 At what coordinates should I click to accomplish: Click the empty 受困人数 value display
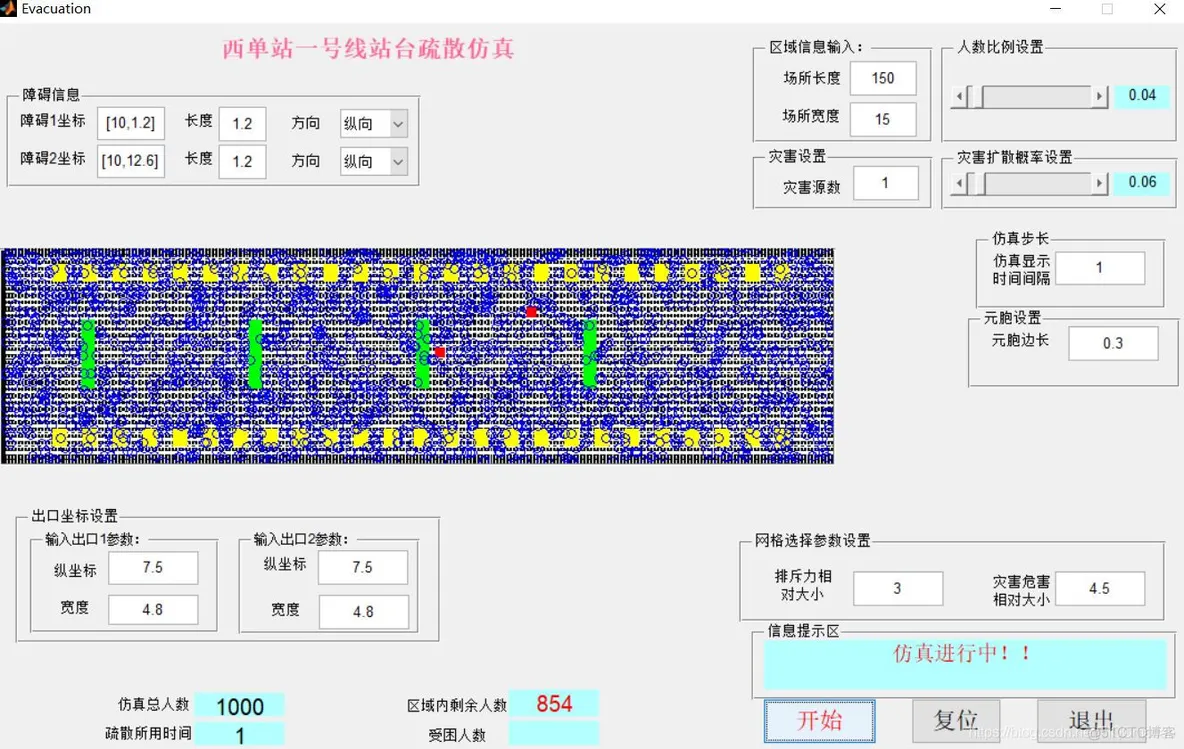pyautogui.click(x=553, y=733)
